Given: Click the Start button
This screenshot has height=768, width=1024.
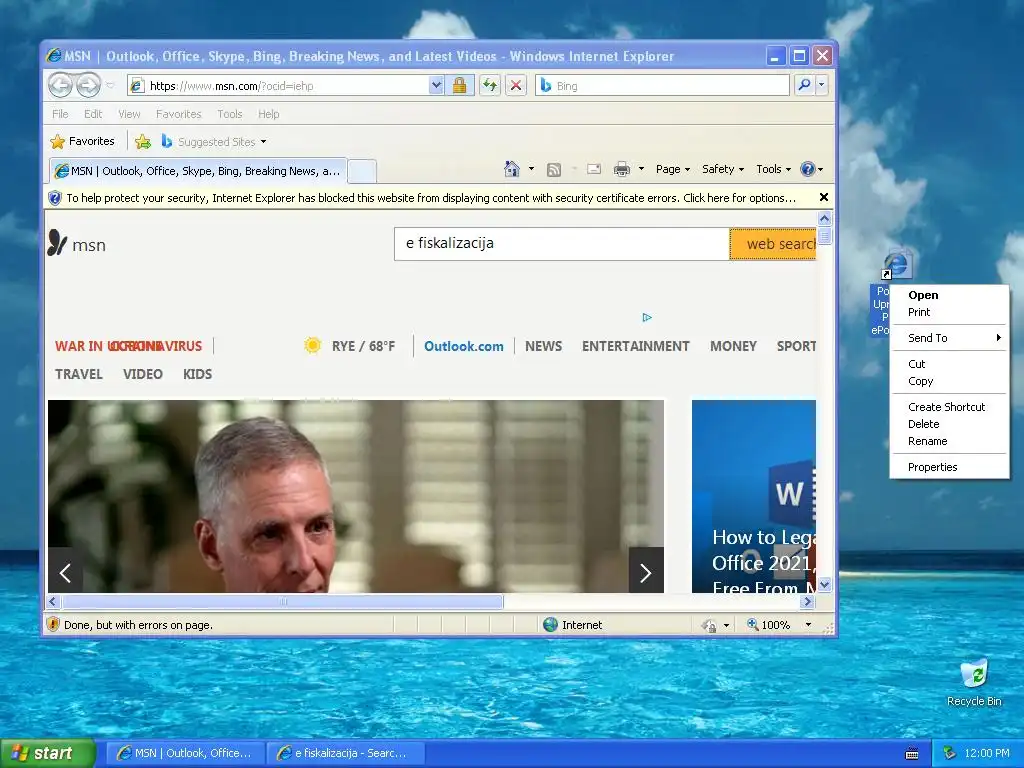Looking at the screenshot, I should [48, 753].
